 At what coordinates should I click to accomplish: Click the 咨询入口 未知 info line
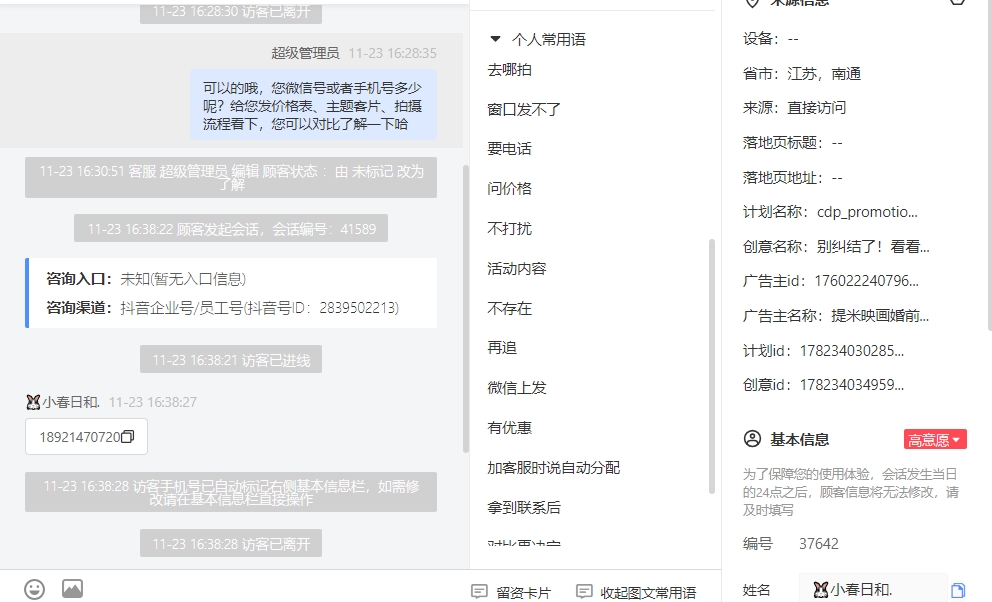tap(146, 278)
